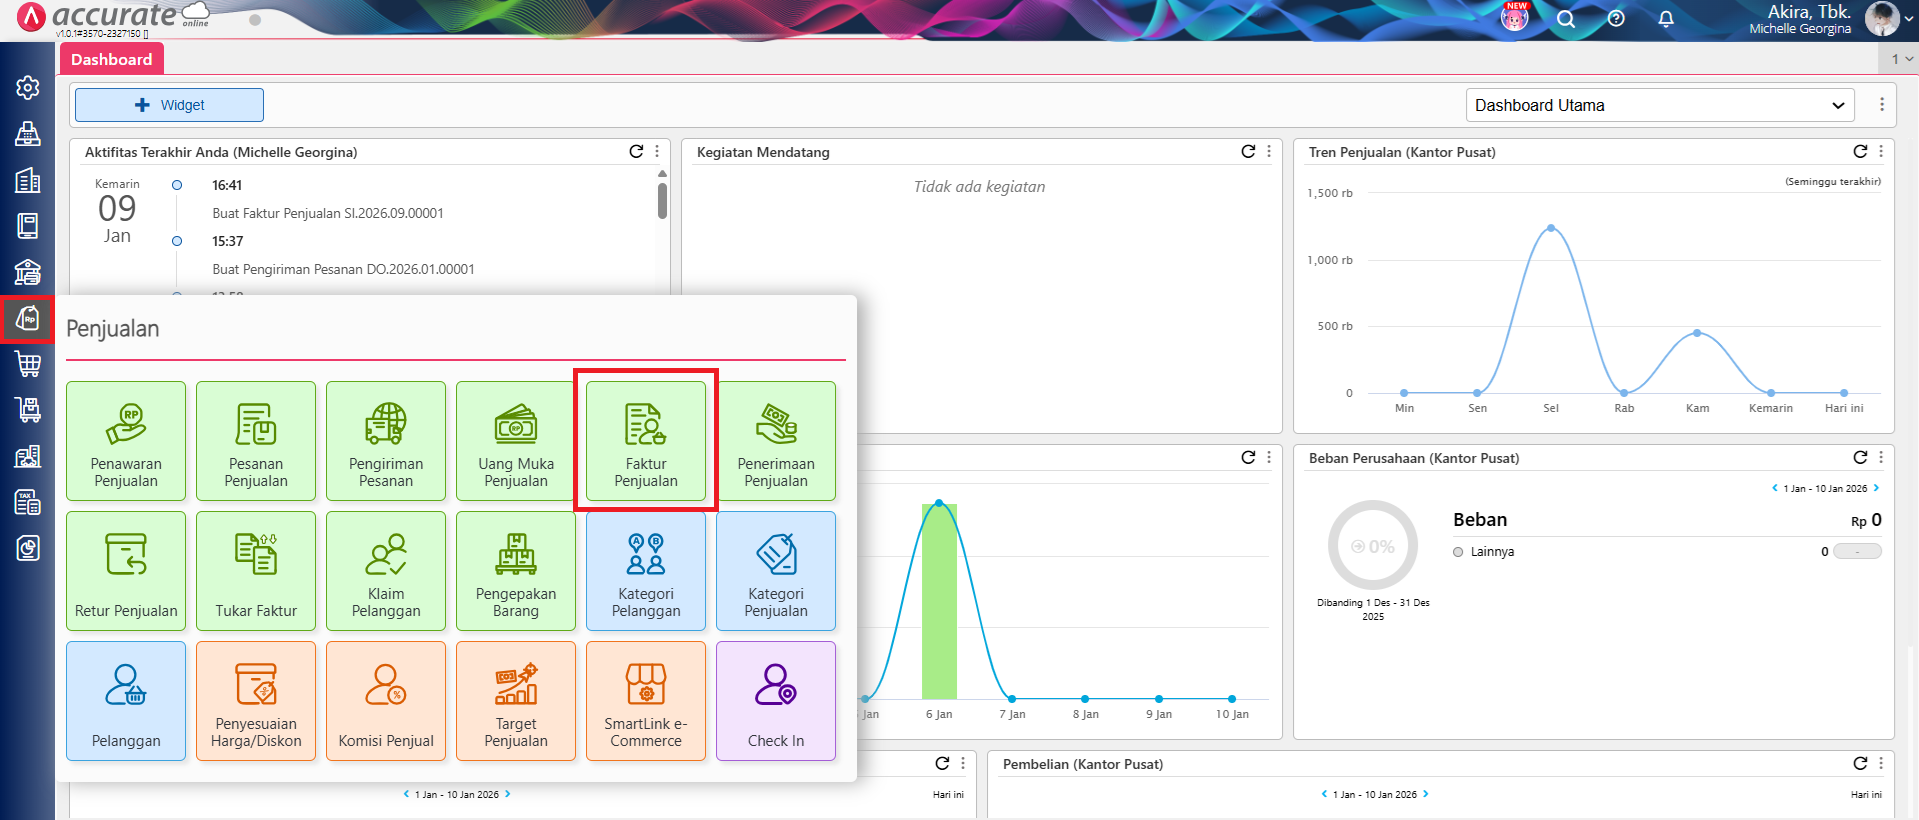Open activity Buat Faktur Penjualan SI.2026.09.00001
The height and width of the screenshot is (820, 1919).
coord(328,213)
